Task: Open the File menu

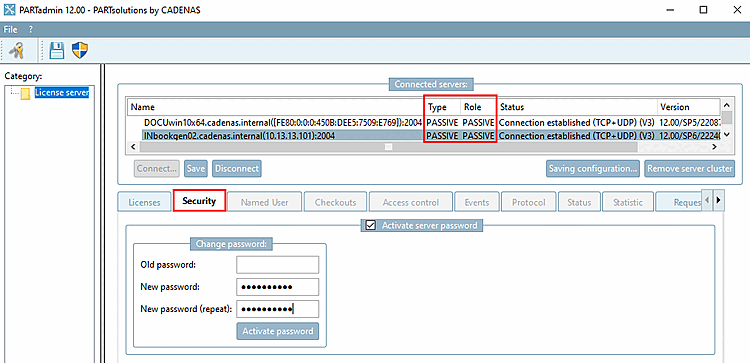Action: tap(11, 30)
